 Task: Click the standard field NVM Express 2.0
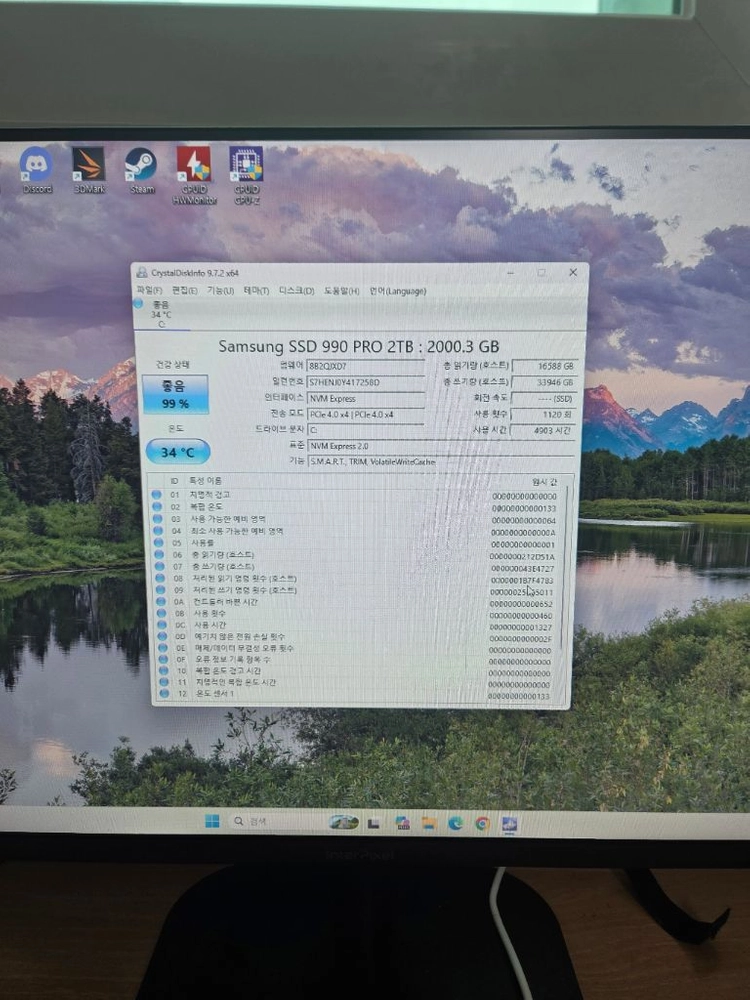[x=441, y=446]
